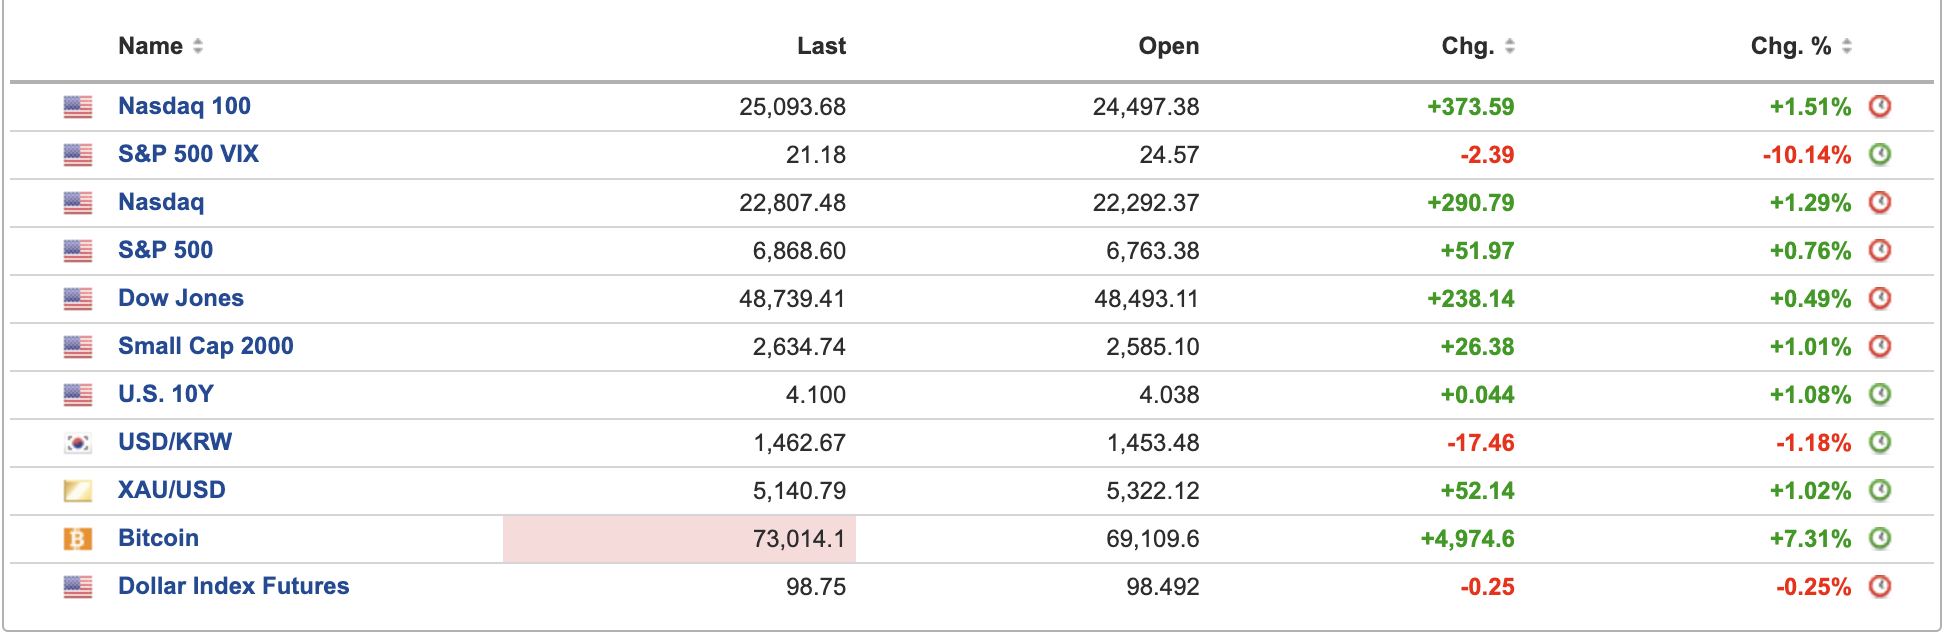Open the XAU/USD gold quote link
Viewport: 1948px width, 640px height.
pyautogui.click(x=171, y=490)
